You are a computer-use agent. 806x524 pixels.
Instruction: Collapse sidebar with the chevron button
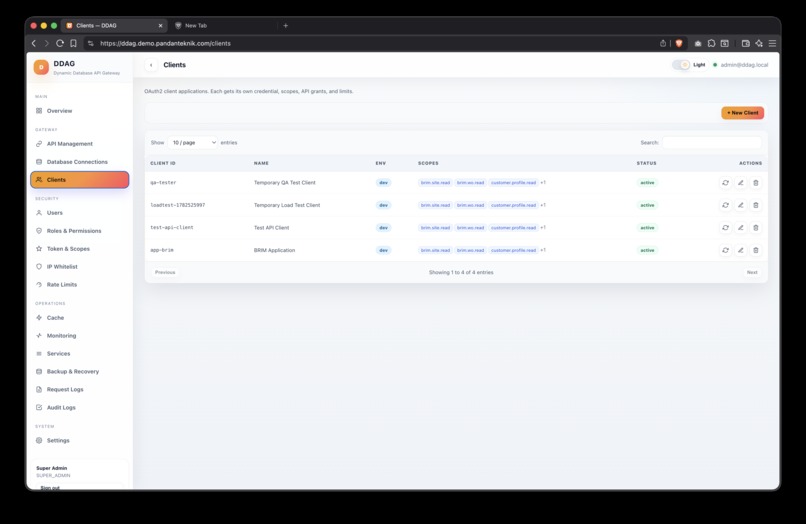pos(151,65)
